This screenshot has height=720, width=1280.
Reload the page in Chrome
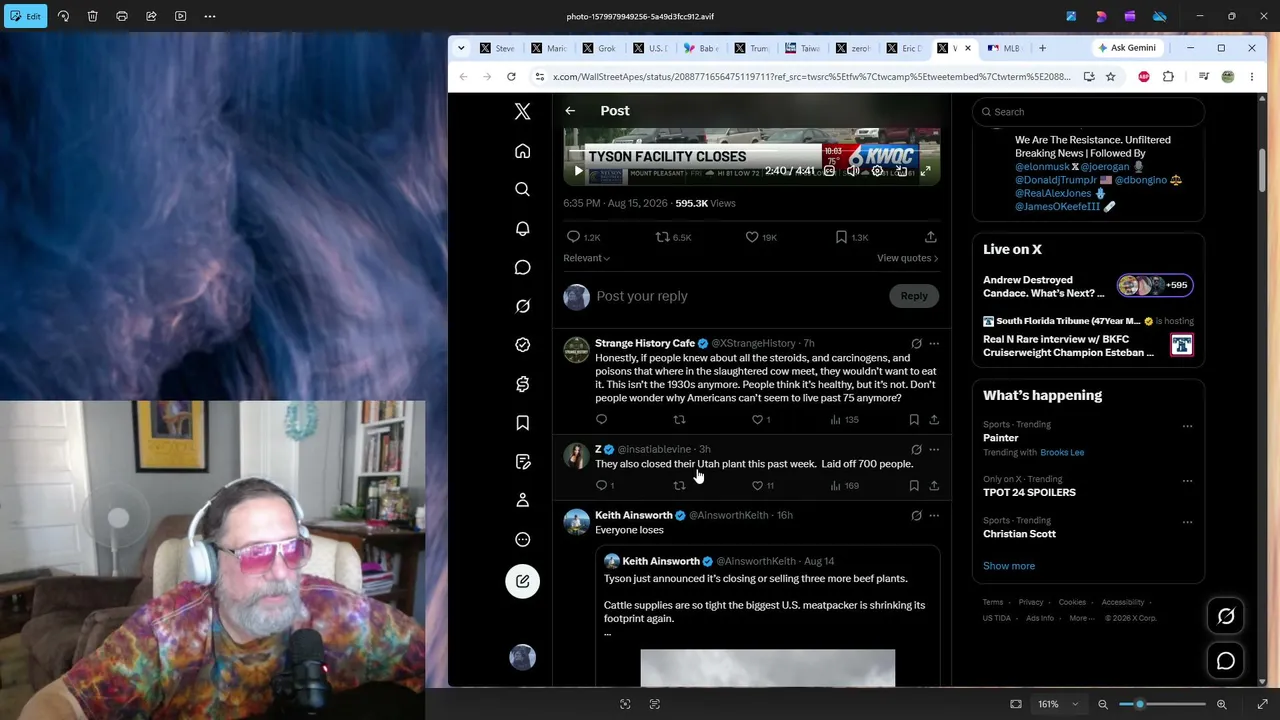511,77
